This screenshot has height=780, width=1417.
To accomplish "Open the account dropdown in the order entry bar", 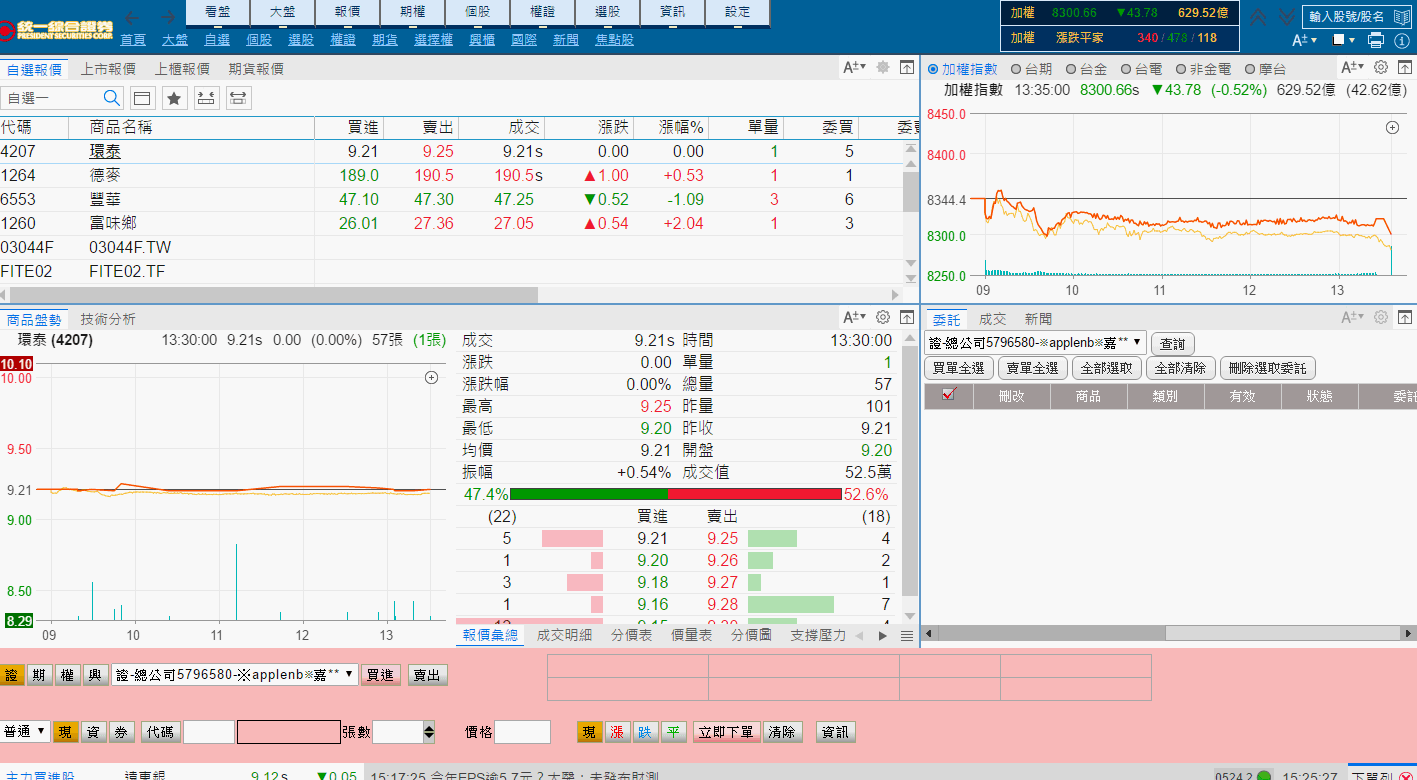I will [233, 675].
